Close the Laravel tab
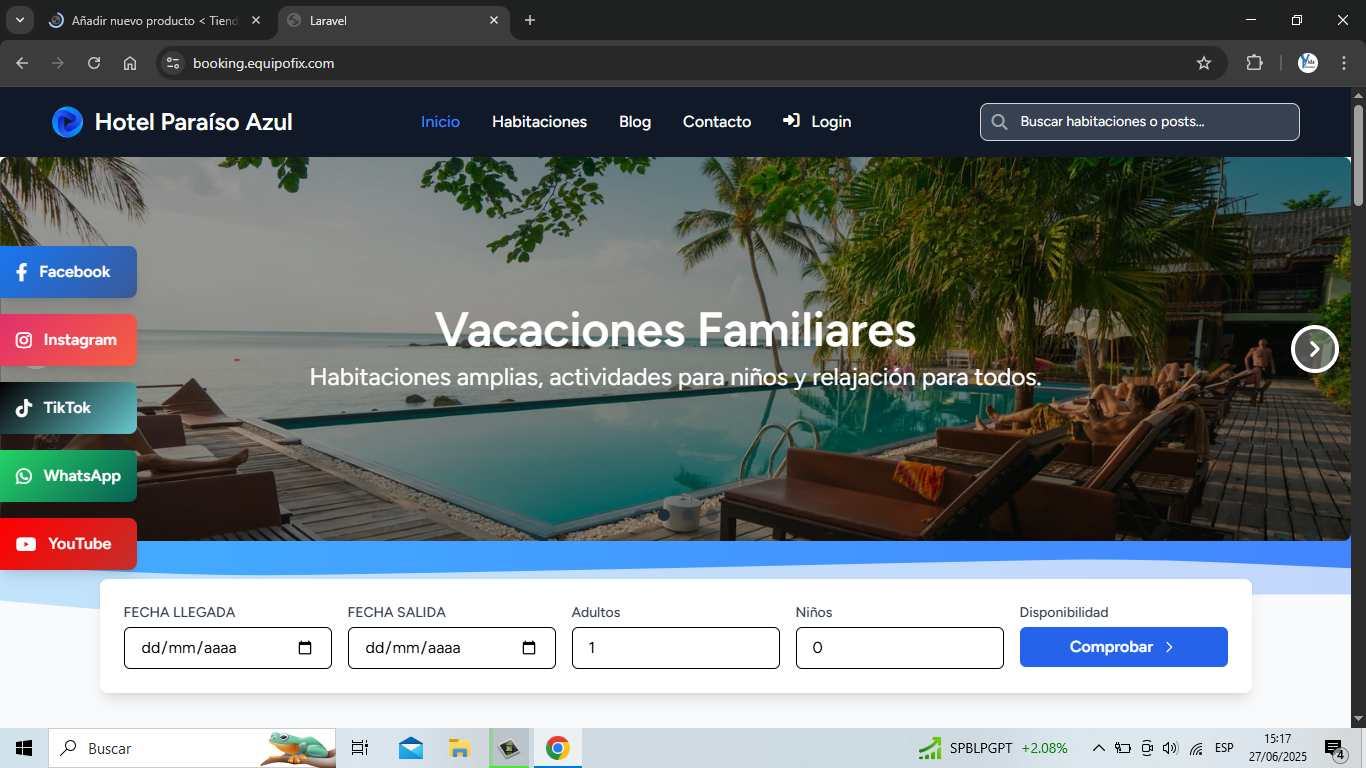The height and width of the screenshot is (768, 1366). (x=494, y=20)
